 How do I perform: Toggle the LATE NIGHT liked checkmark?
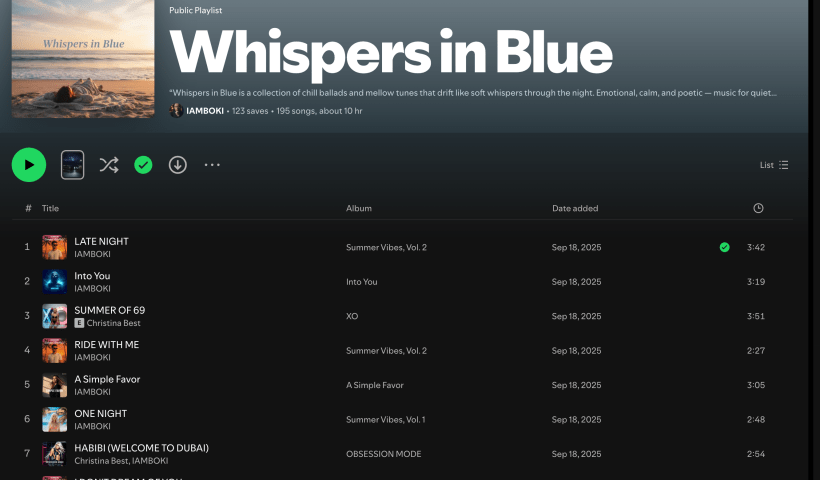click(x=724, y=247)
